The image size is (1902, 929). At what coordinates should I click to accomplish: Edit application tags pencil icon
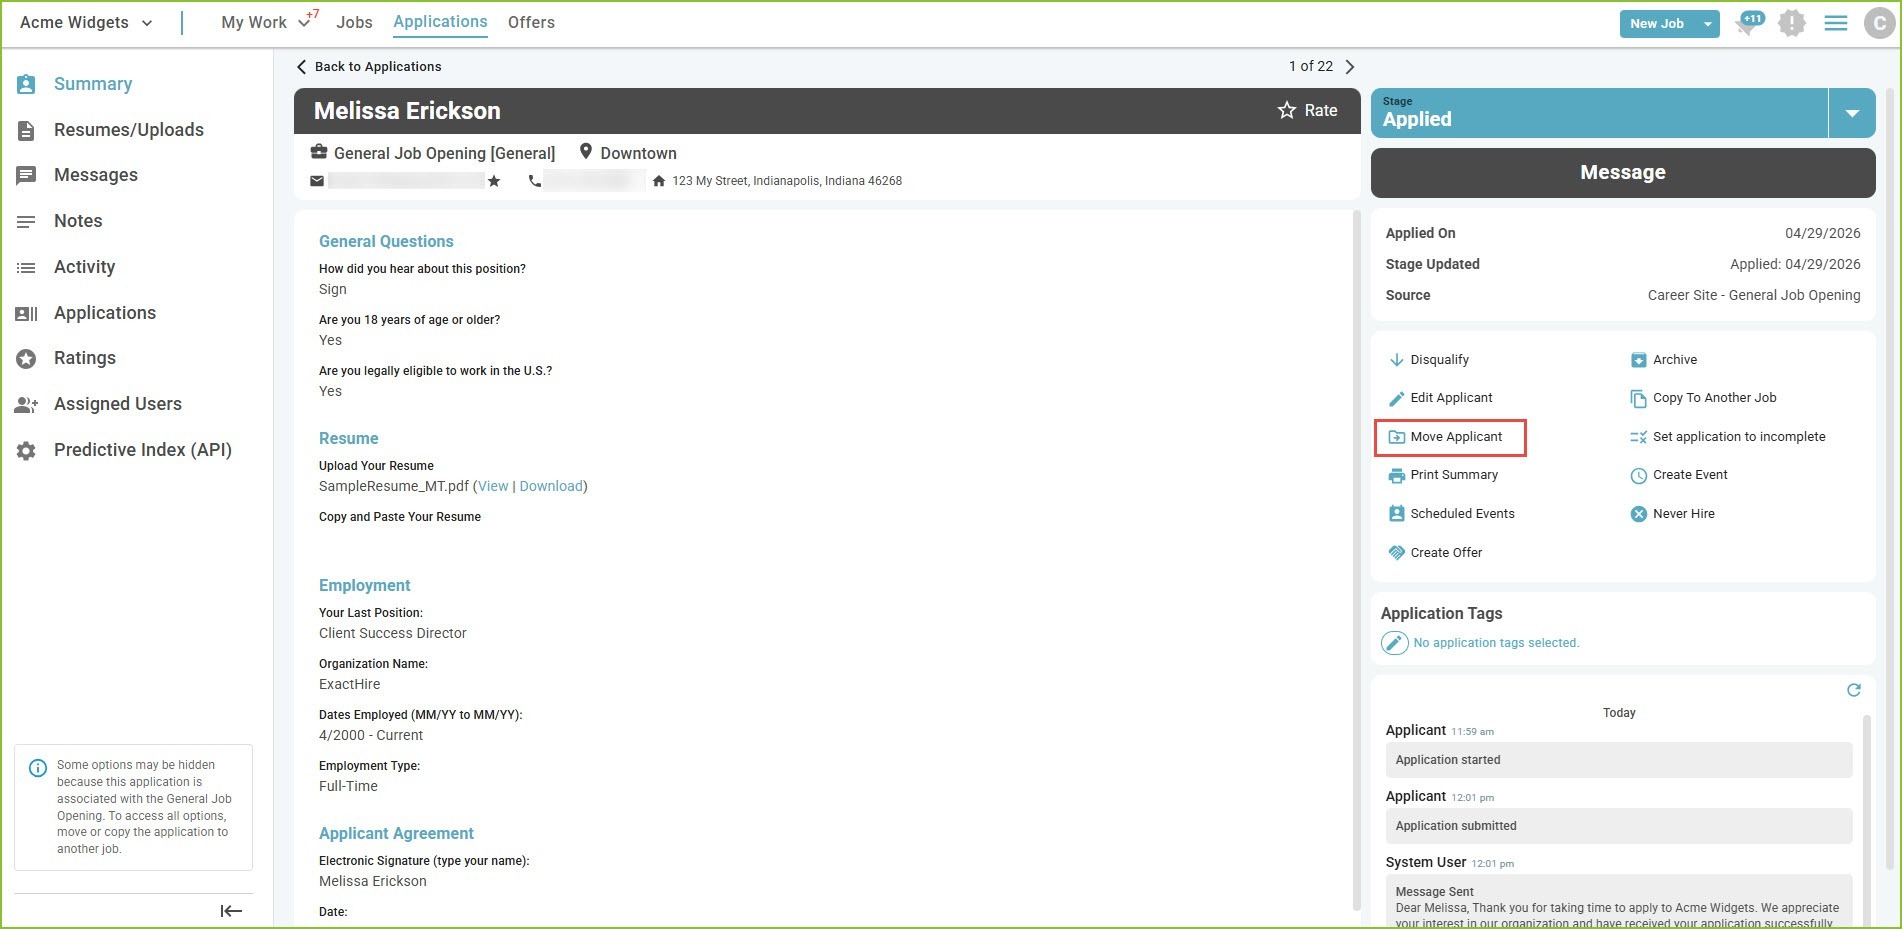pyautogui.click(x=1394, y=643)
